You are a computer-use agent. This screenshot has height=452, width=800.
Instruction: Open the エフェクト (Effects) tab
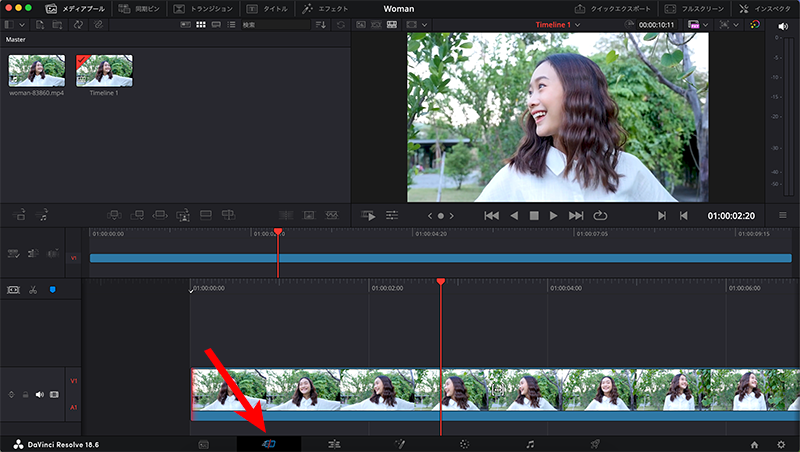[x=325, y=9]
